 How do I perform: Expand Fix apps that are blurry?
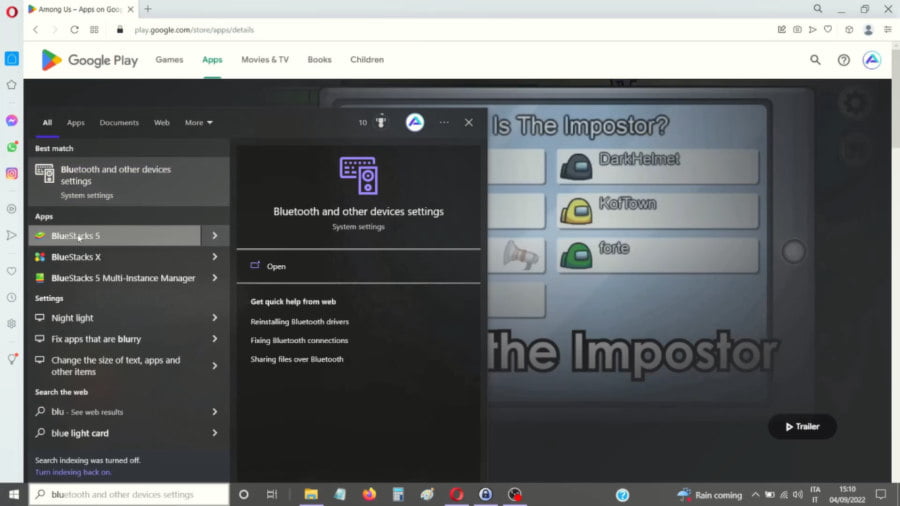pyautogui.click(x=215, y=338)
